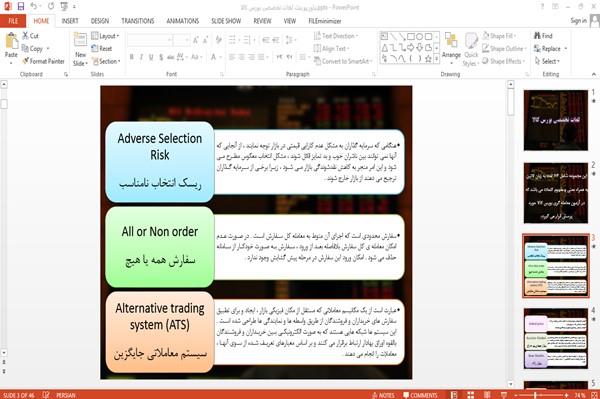Toggle the Notes pane in status bar
This screenshot has width=600, height=399.
point(383,395)
